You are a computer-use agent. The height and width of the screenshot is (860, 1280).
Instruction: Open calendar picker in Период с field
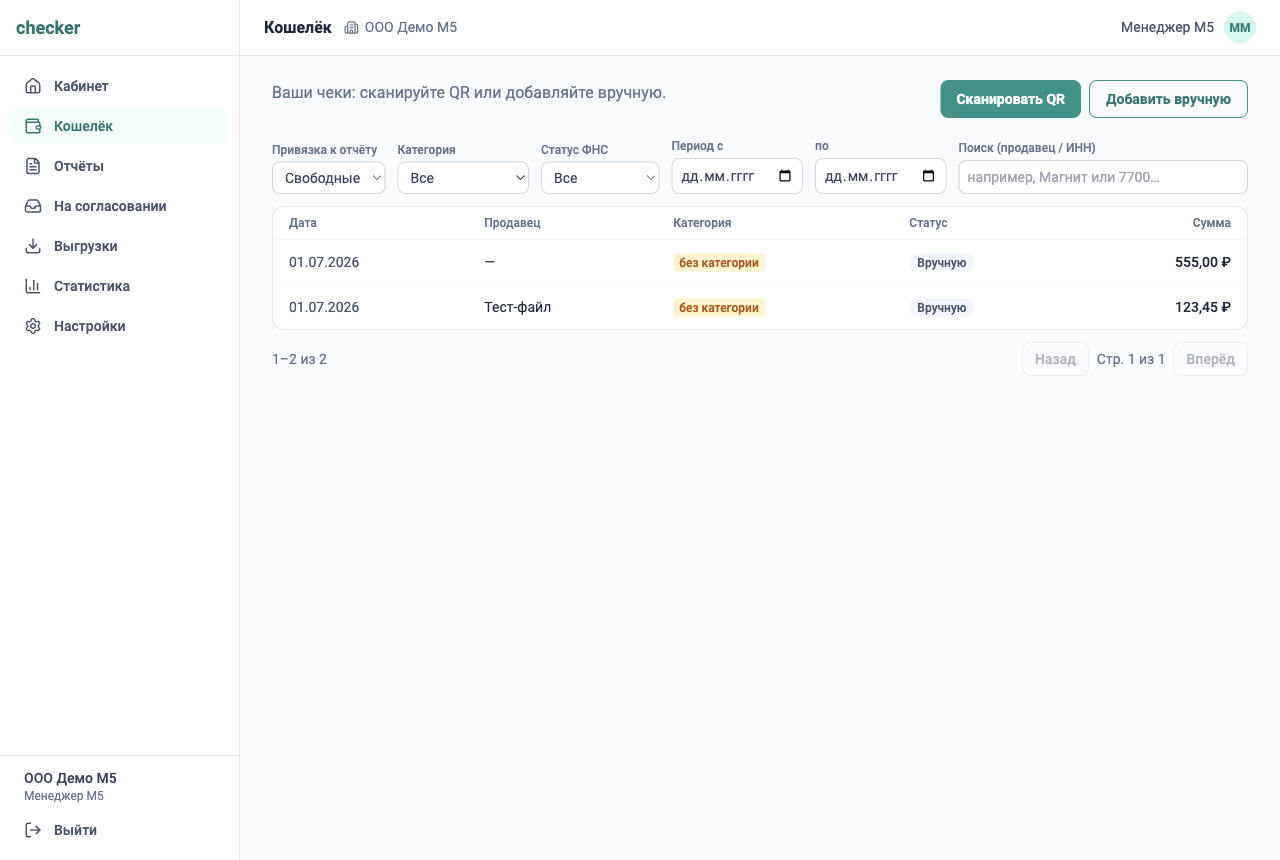(785, 177)
